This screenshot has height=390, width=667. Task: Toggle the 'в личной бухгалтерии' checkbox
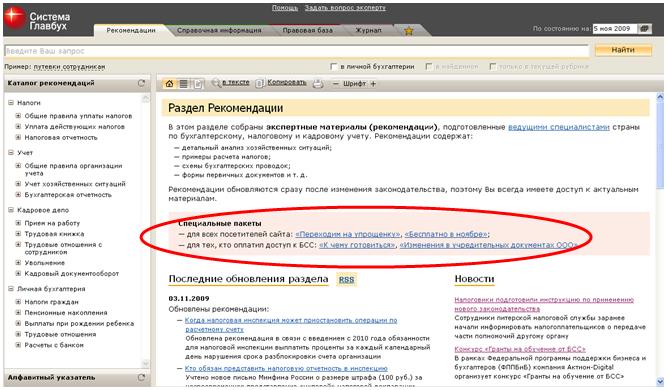click(x=334, y=67)
